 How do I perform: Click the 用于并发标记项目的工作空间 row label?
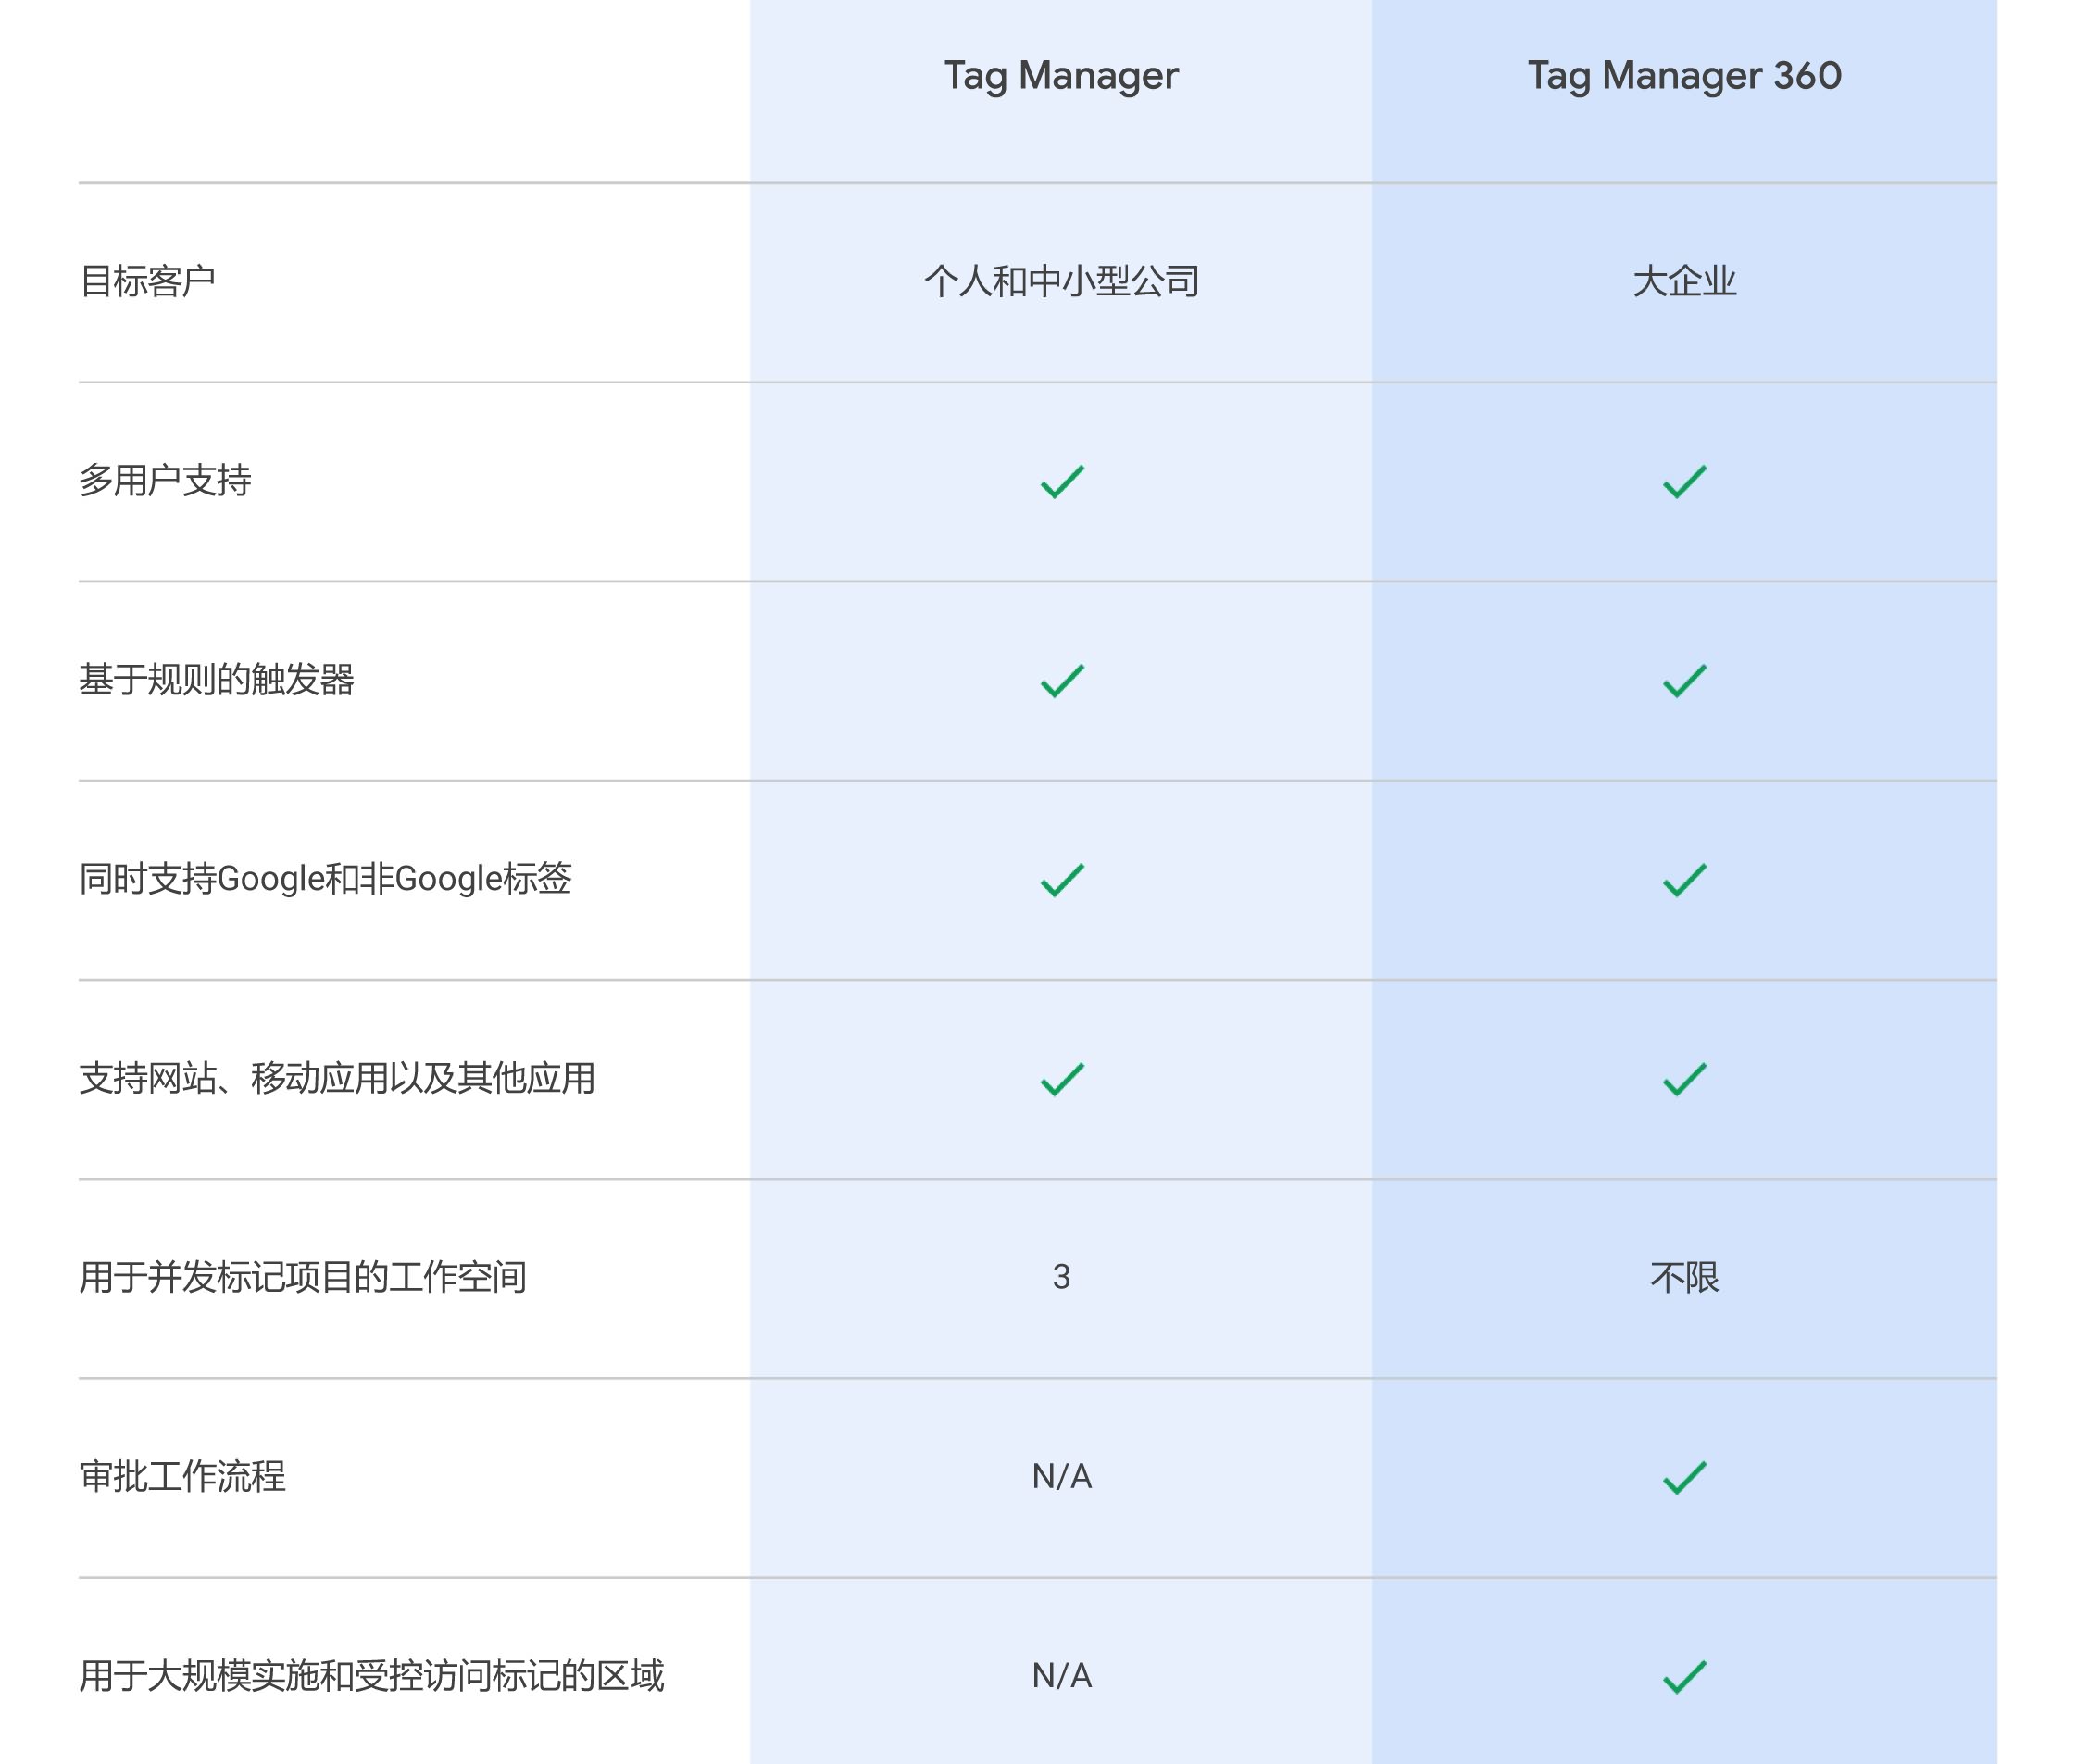tap(303, 1277)
